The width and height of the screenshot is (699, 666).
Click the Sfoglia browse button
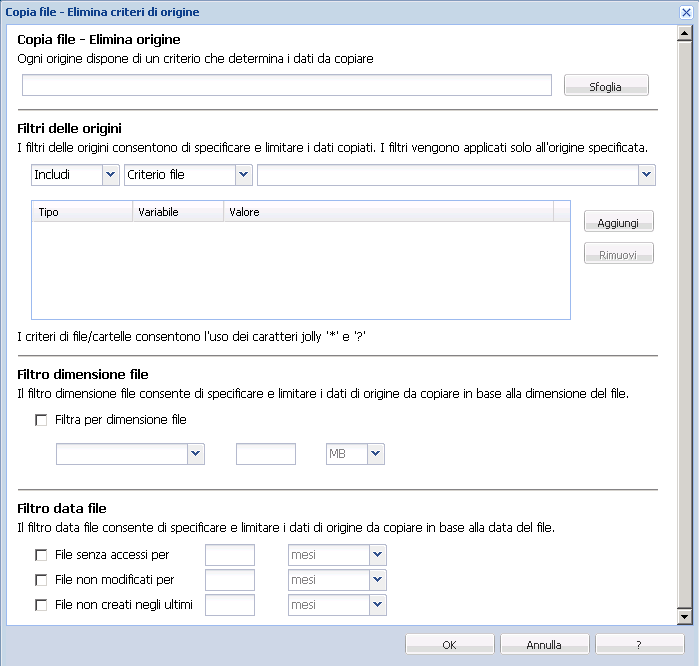[x=606, y=85]
